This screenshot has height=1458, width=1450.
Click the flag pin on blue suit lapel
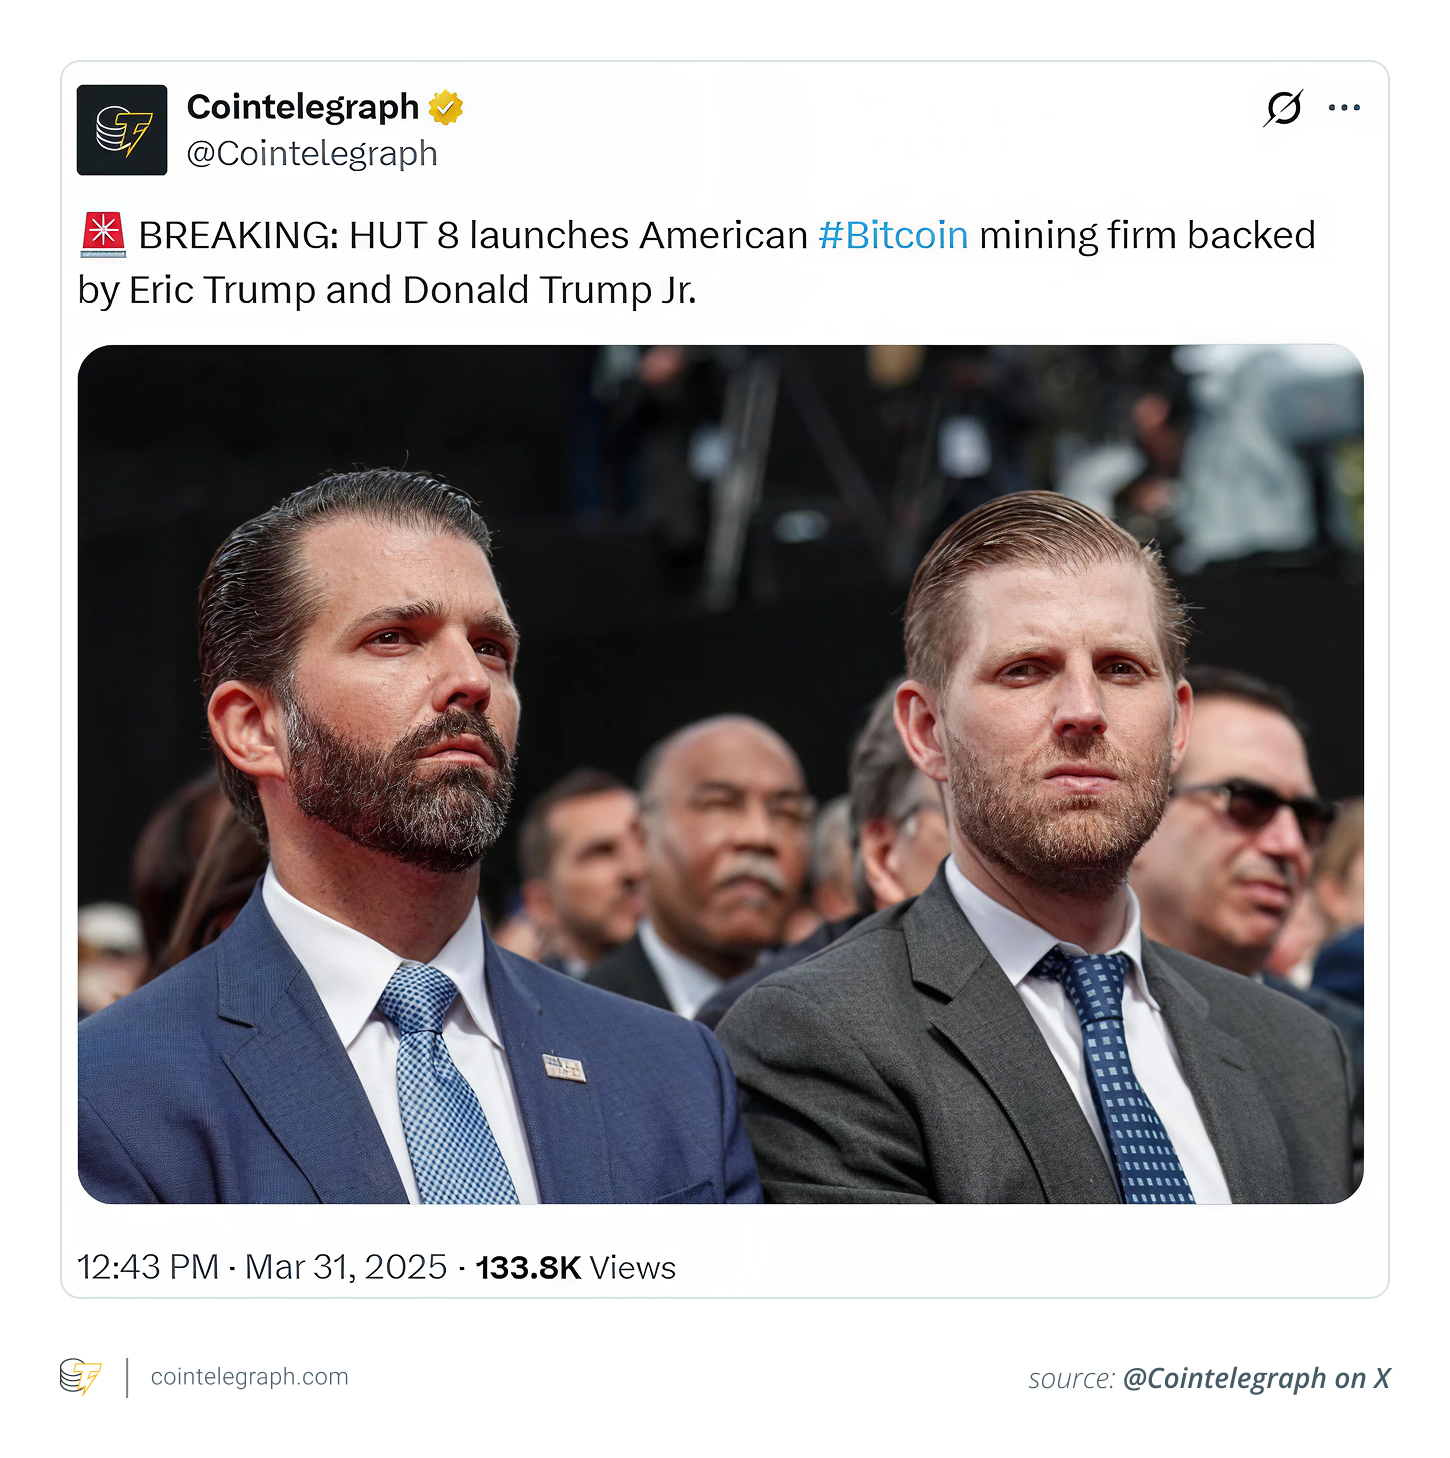[564, 1067]
